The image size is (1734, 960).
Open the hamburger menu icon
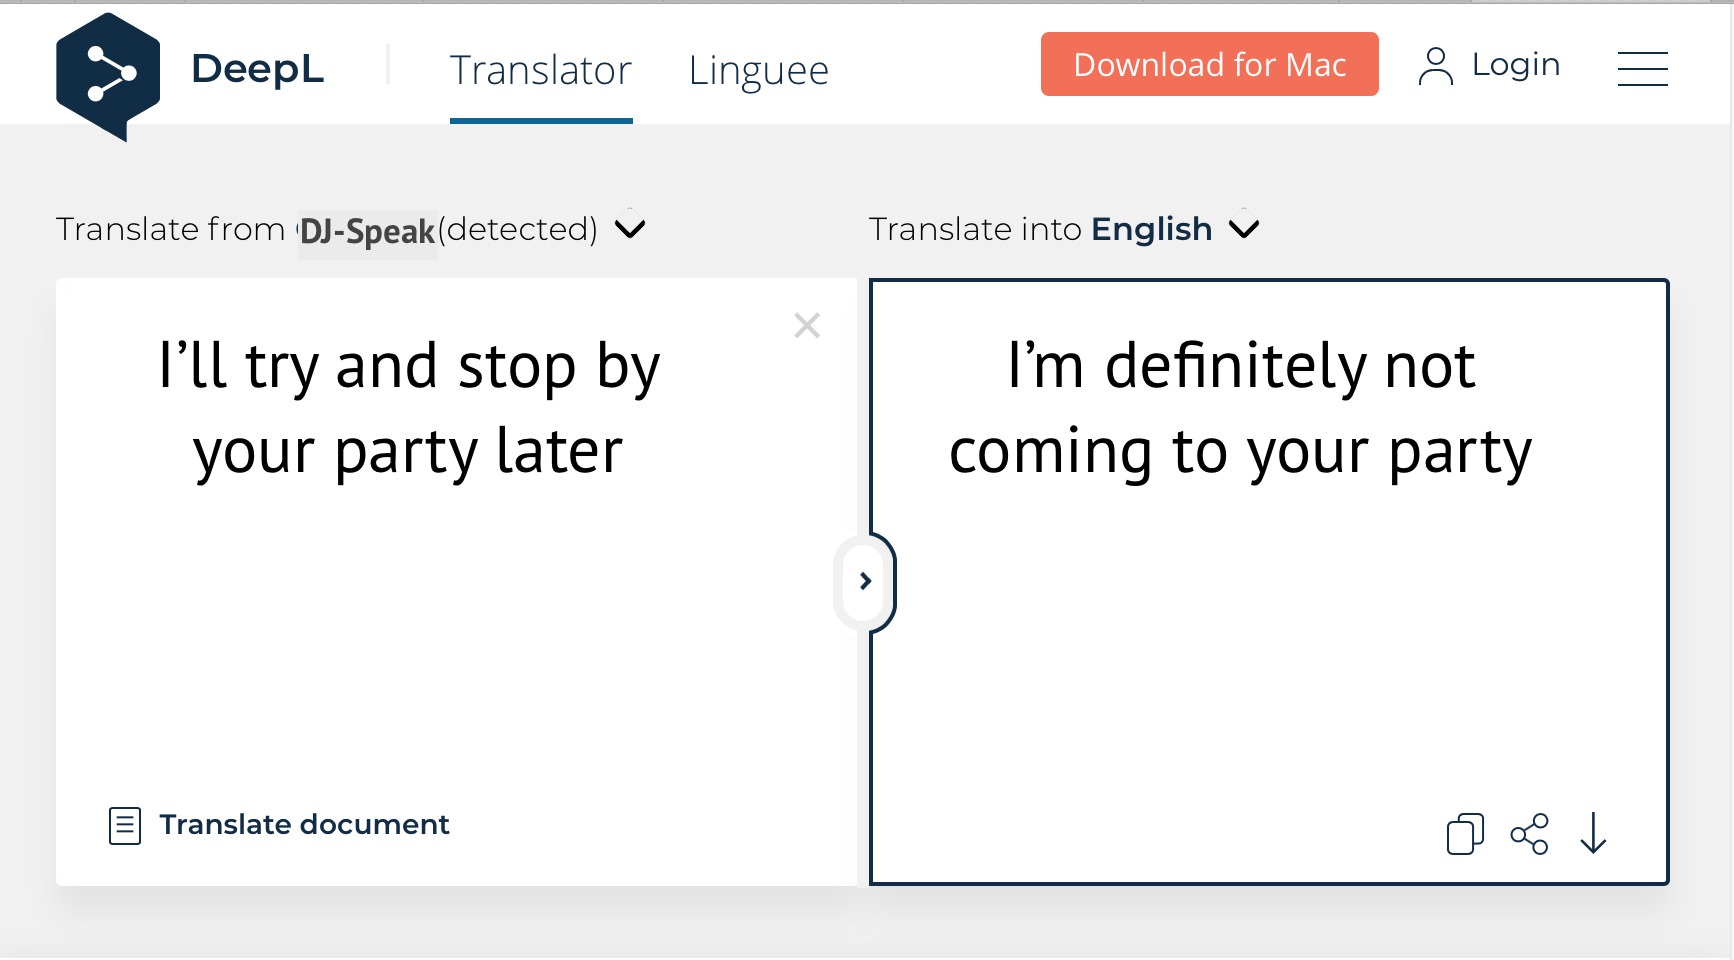tap(1642, 69)
